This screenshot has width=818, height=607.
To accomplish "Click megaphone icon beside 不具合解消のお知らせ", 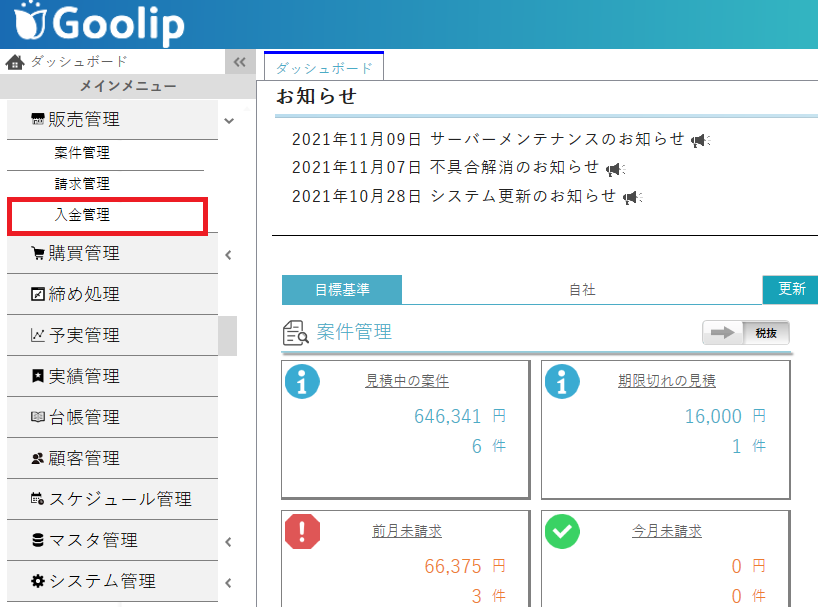I will (616, 168).
